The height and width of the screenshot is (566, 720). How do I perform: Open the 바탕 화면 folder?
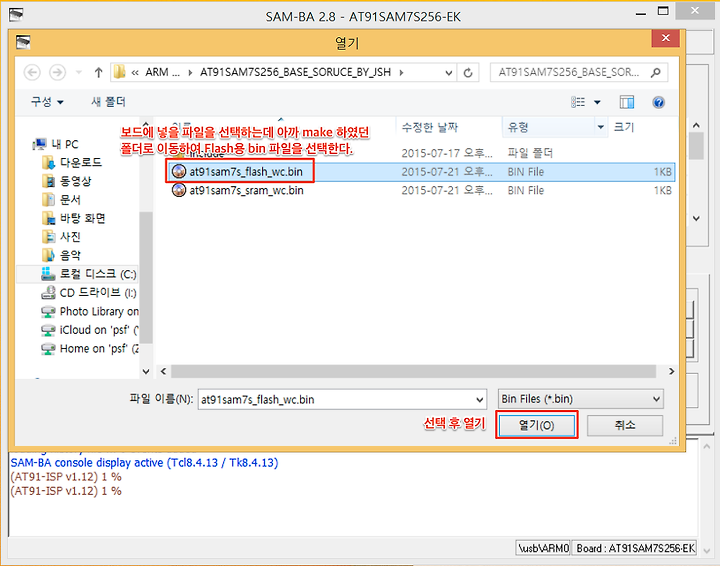click(x=73, y=218)
